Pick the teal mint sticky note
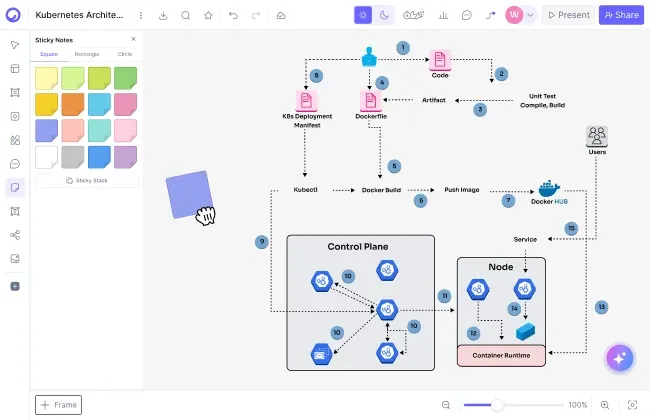The height and width of the screenshot is (420, 650). click(99, 131)
